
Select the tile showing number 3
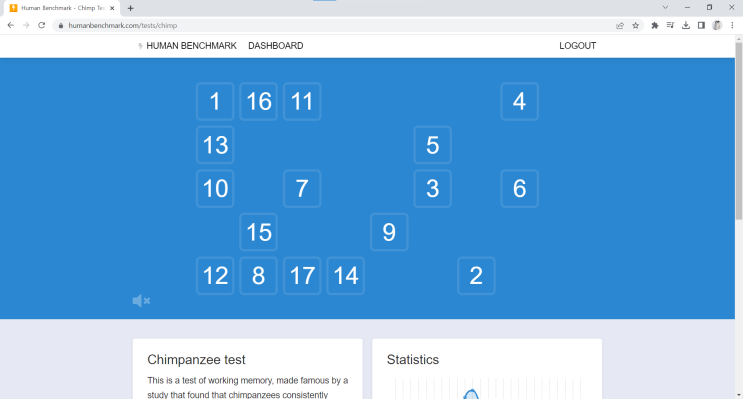pyautogui.click(x=433, y=189)
